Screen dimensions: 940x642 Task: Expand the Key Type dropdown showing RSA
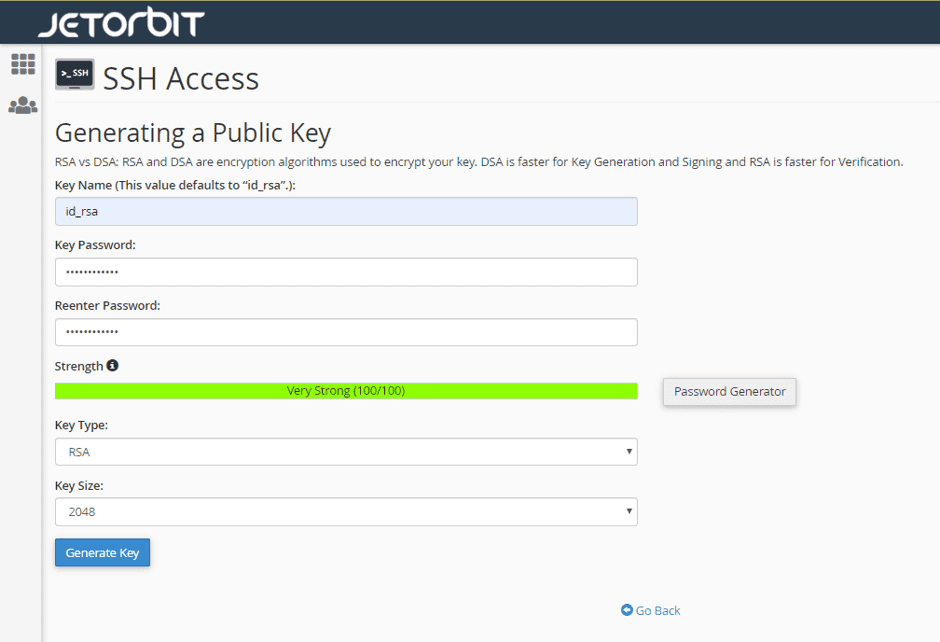coord(346,452)
